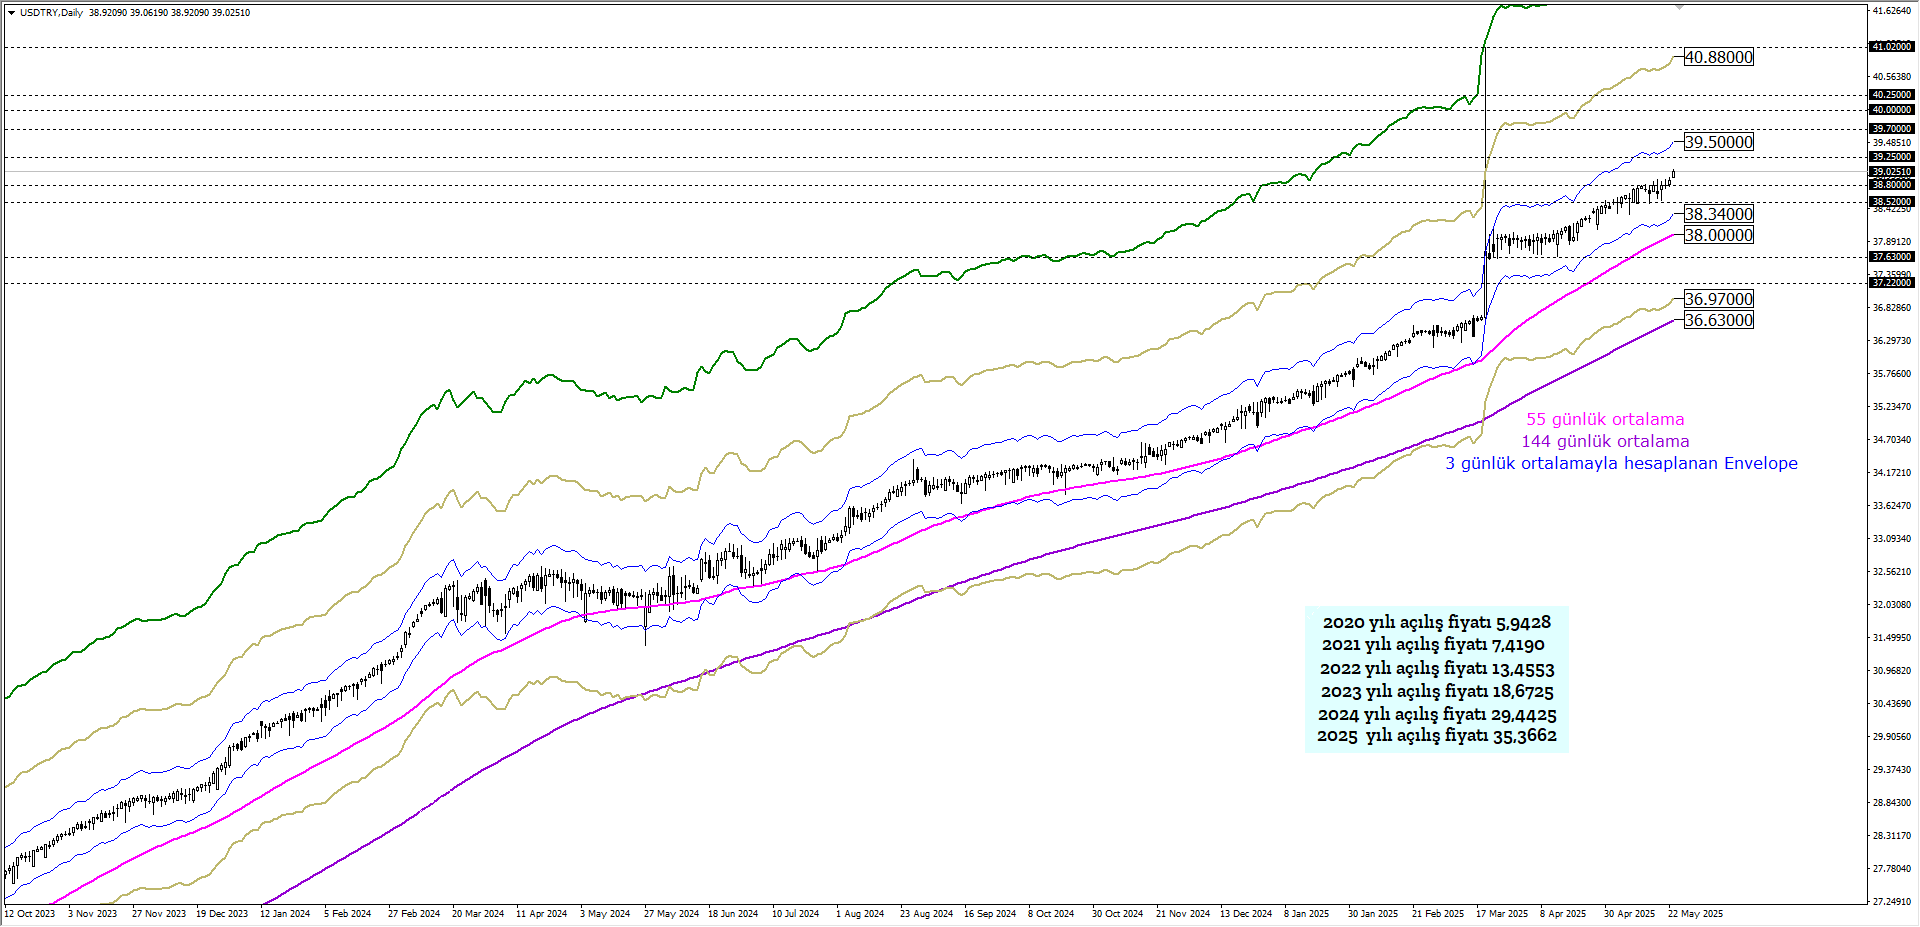Select the 36.63000 price label box
This screenshot has height=927, width=1920.
(1718, 320)
